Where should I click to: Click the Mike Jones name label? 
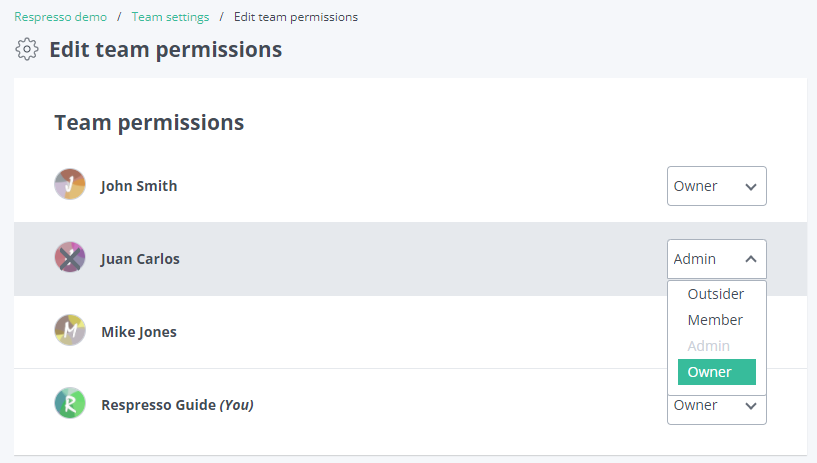click(x=139, y=332)
